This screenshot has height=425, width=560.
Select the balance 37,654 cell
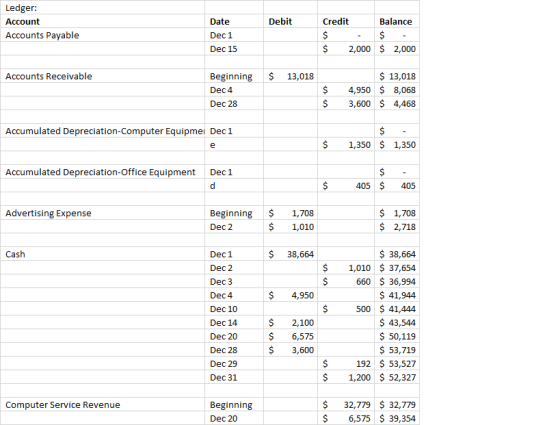pyautogui.click(x=397, y=268)
